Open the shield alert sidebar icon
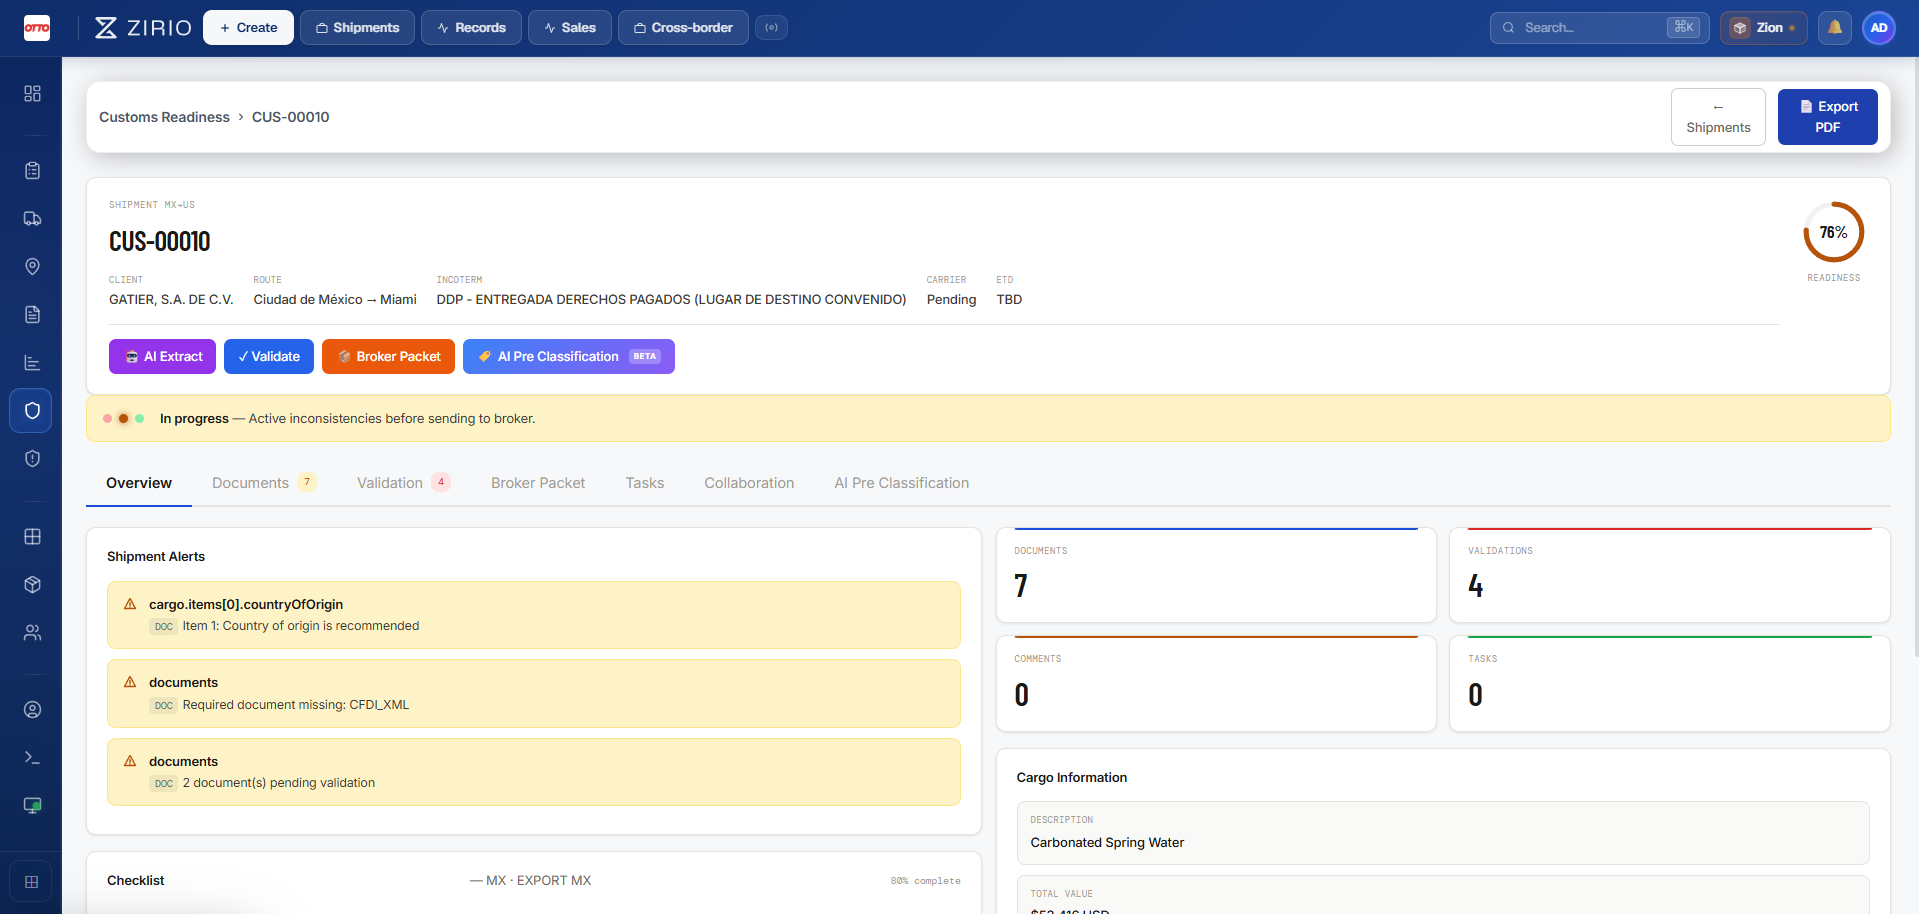The height and width of the screenshot is (914, 1919). point(32,459)
